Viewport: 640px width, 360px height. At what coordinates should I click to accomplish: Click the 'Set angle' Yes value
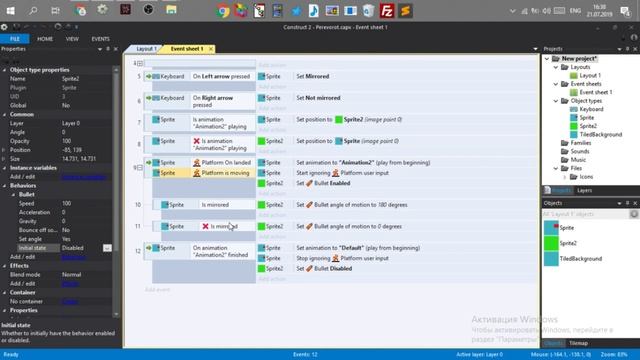(66, 239)
